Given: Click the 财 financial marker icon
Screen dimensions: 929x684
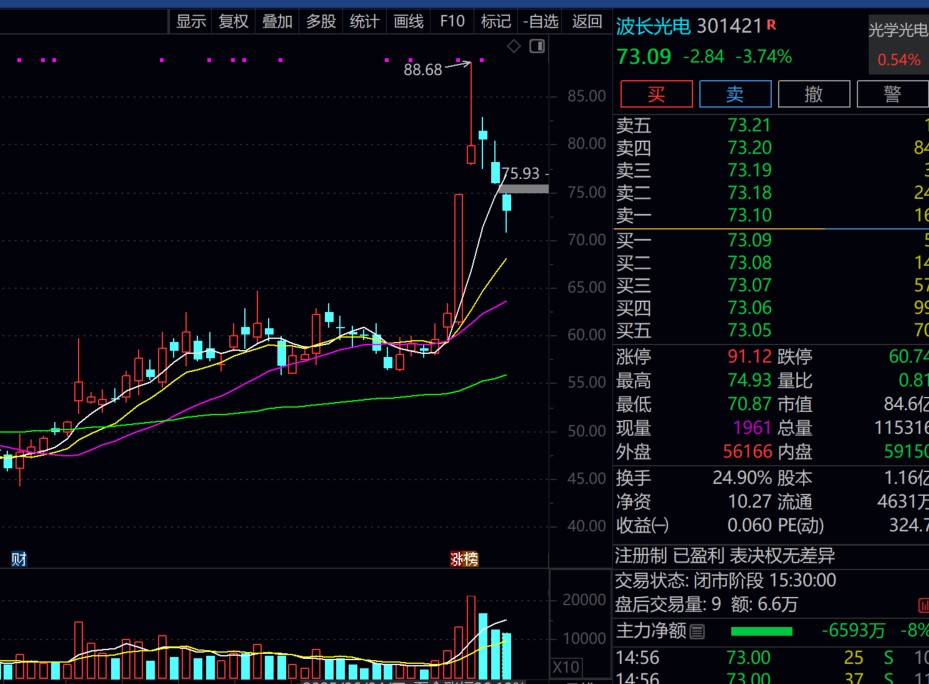Looking at the screenshot, I should tap(19, 559).
